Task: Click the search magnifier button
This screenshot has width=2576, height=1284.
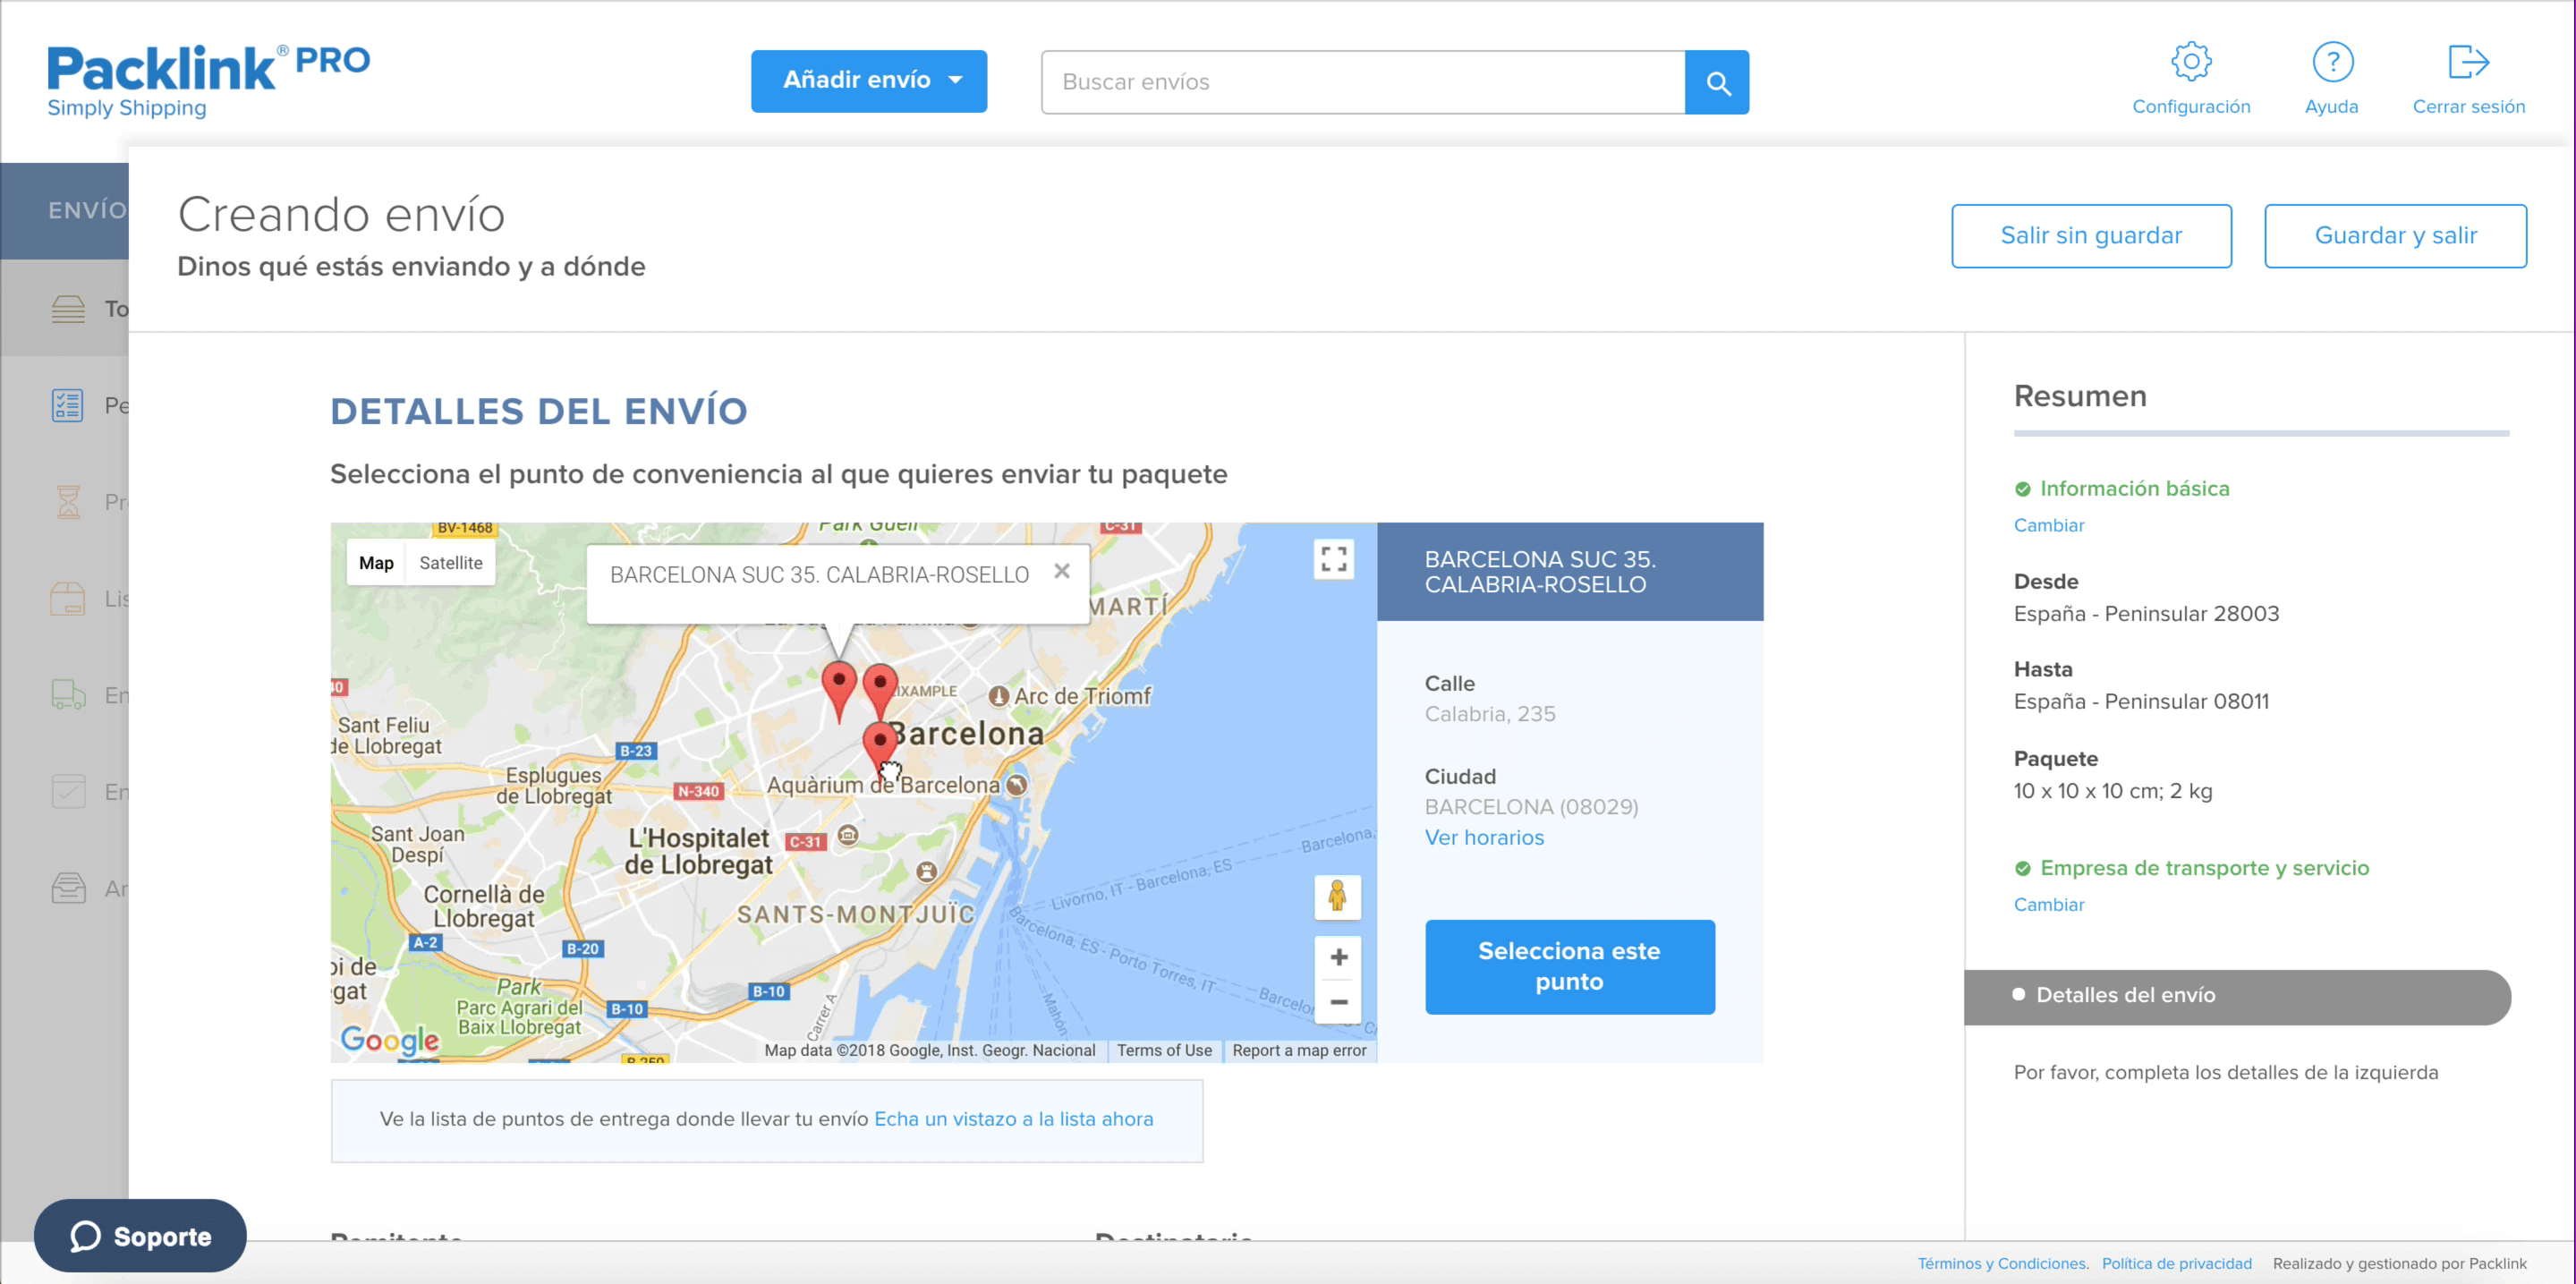Action: (1717, 82)
